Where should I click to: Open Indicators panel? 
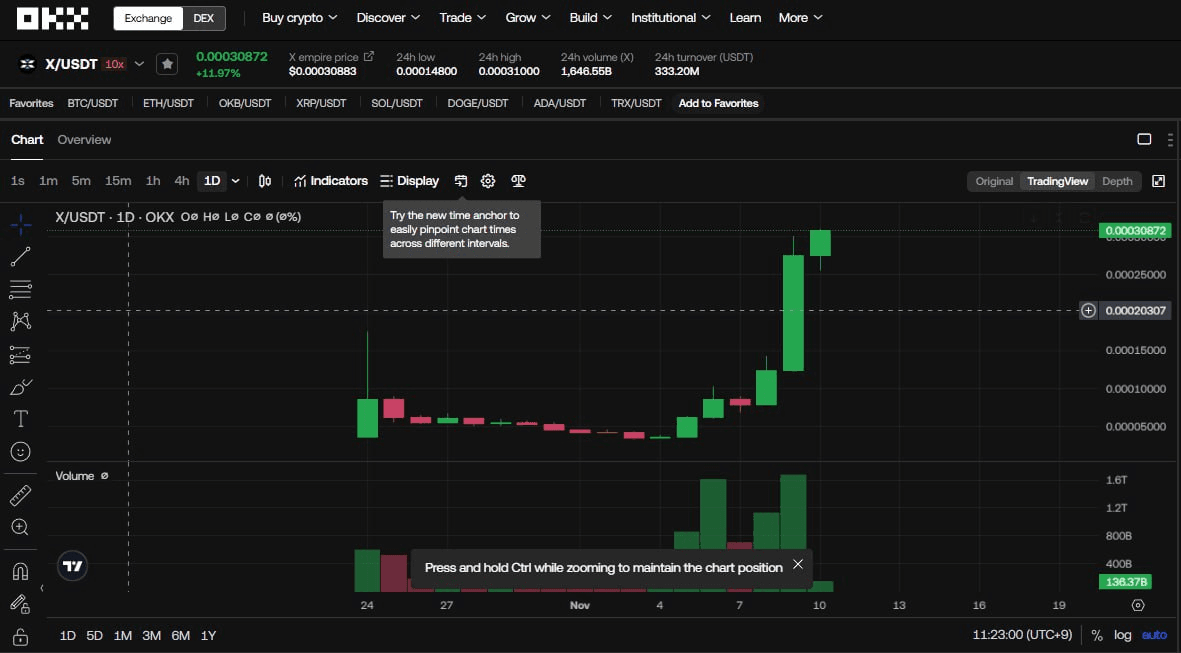[x=331, y=181]
